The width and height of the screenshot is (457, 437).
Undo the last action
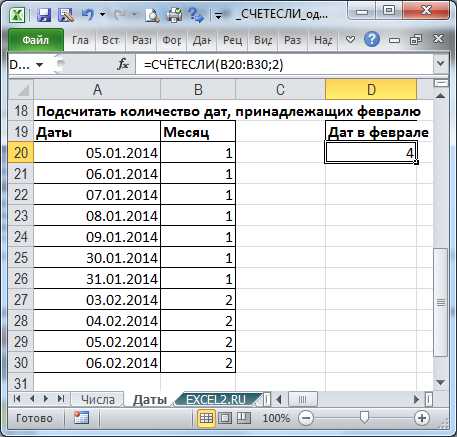pos(88,15)
